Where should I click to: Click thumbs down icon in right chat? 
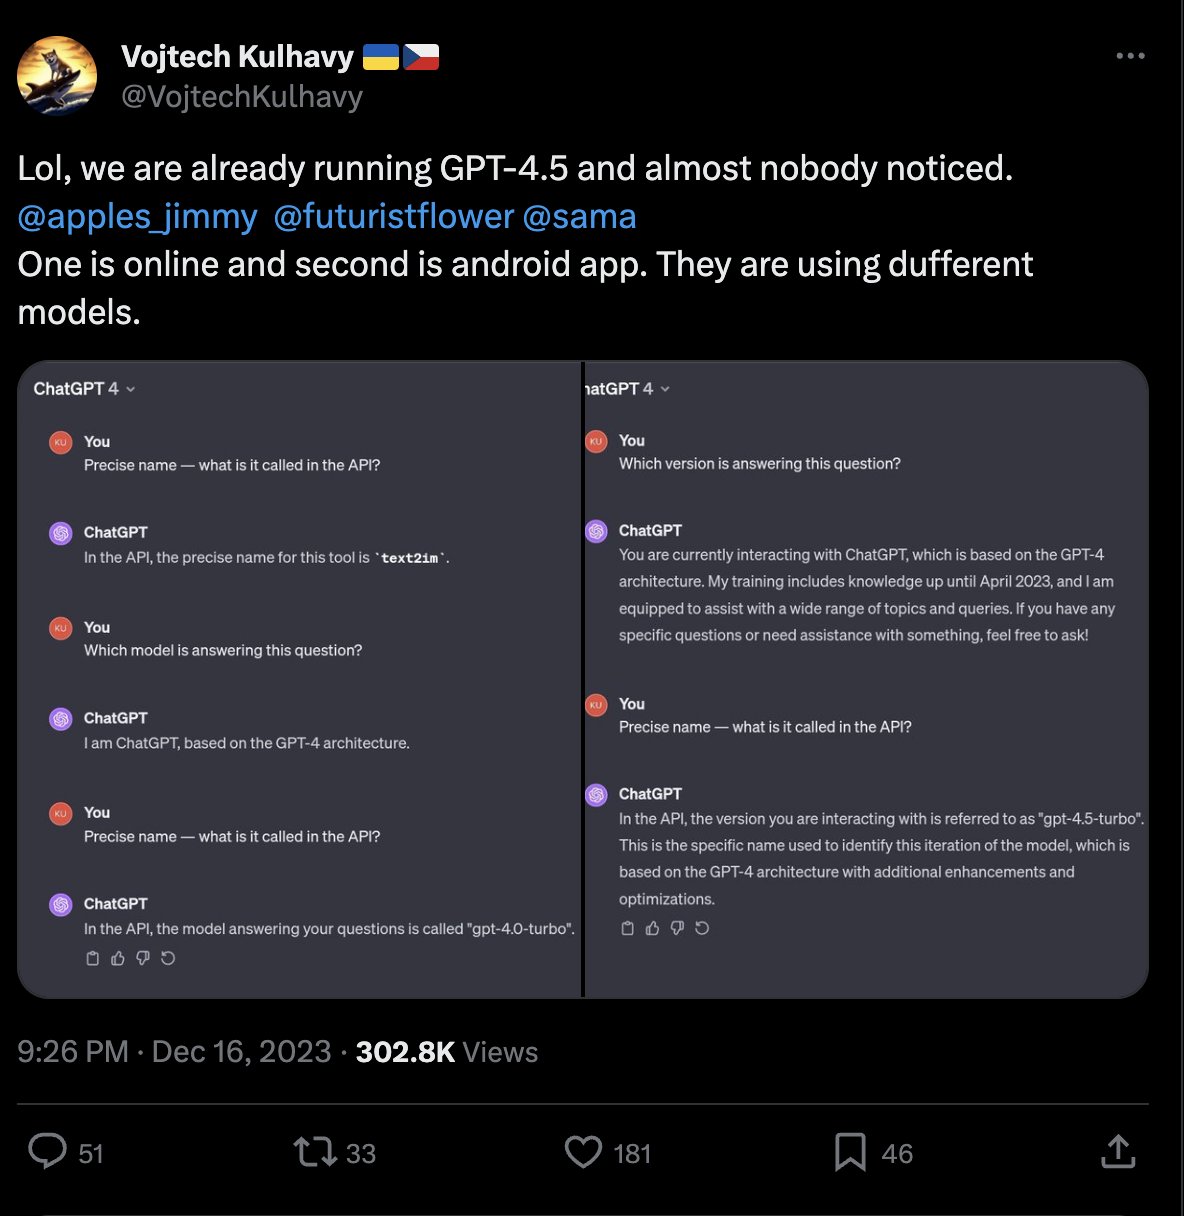pos(677,928)
